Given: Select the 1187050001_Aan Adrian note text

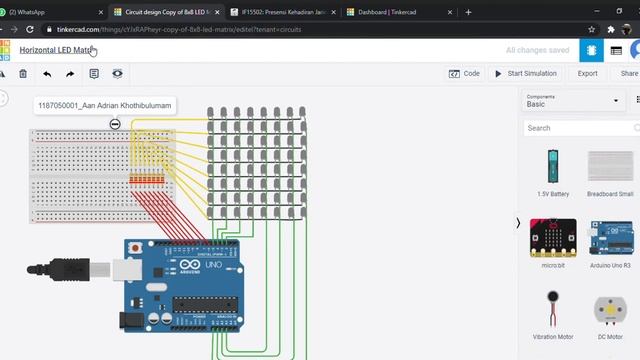Looking at the screenshot, I should (105, 106).
